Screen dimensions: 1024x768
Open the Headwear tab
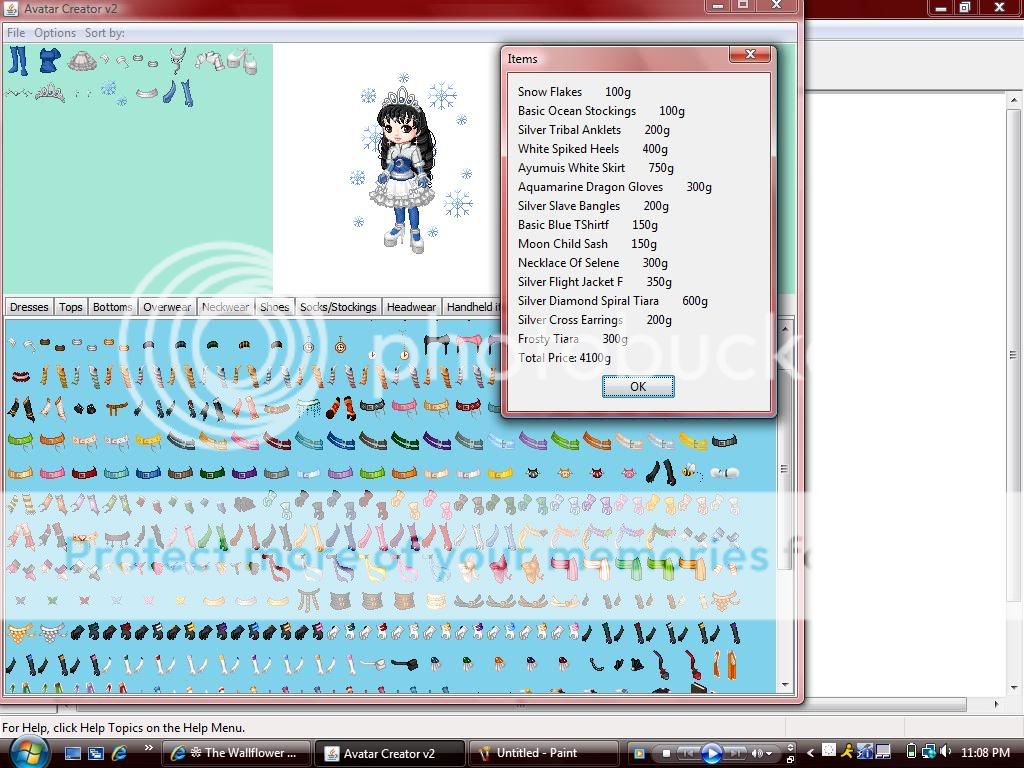pos(411,307)
